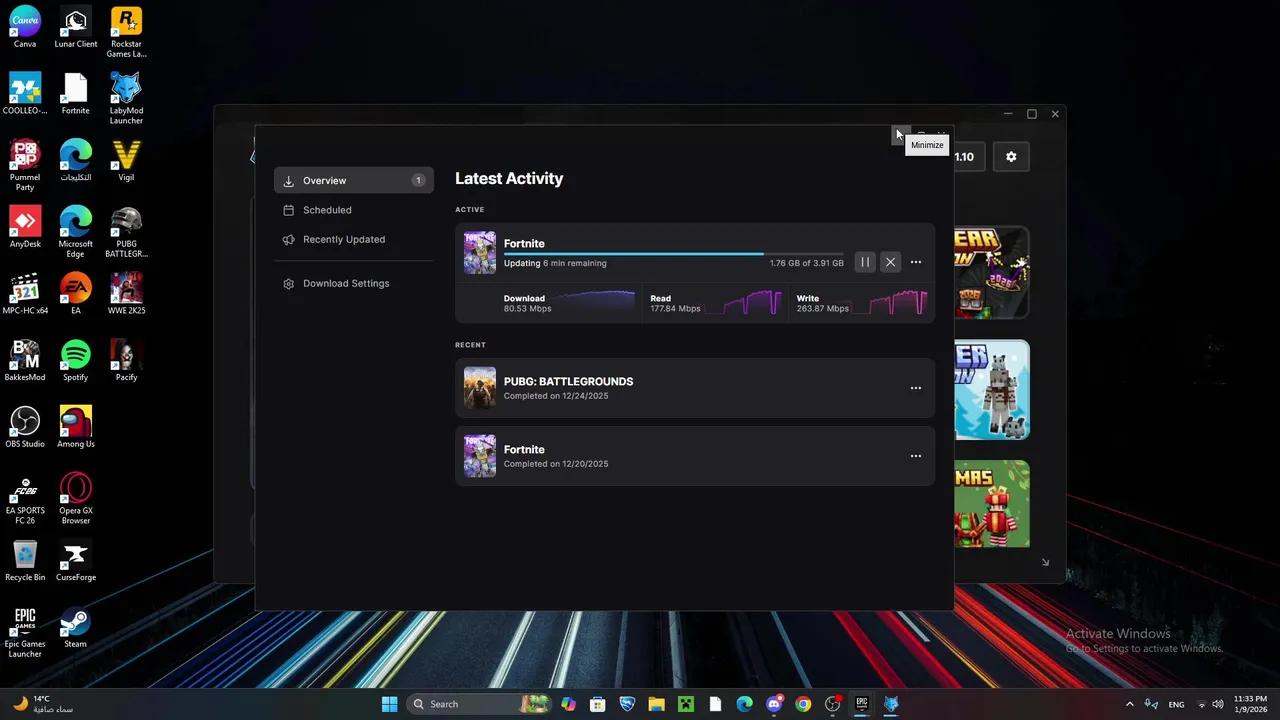Screen dimensions: 1280x720
Task: Click the Fortnite update progress bar
Action: pyautogui.click(x=673, y=254)
